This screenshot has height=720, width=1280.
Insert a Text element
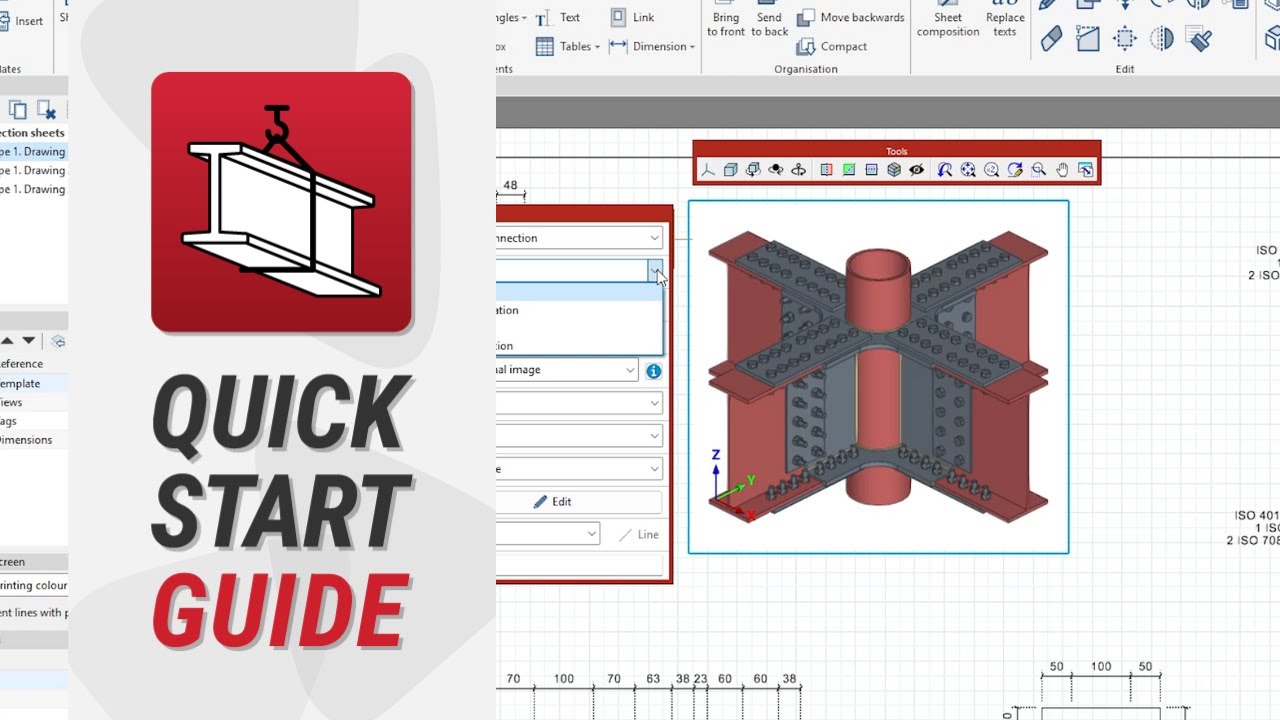click(x=558, y=17)
